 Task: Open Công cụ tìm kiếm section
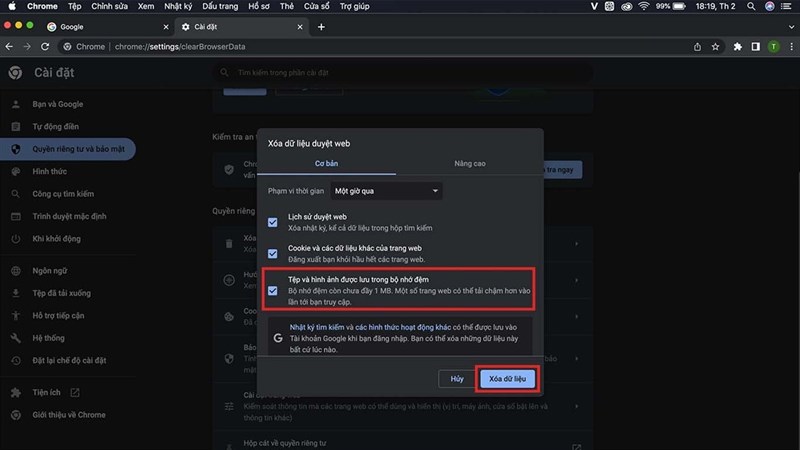[63, 194]
